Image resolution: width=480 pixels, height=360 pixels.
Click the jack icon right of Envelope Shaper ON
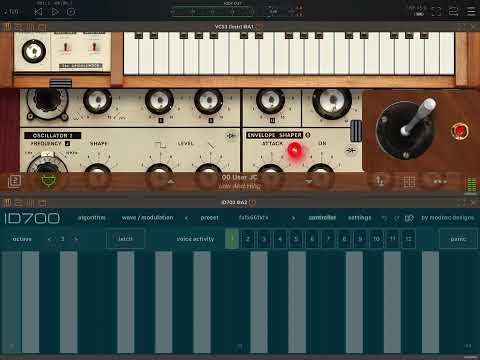(350, 151)
